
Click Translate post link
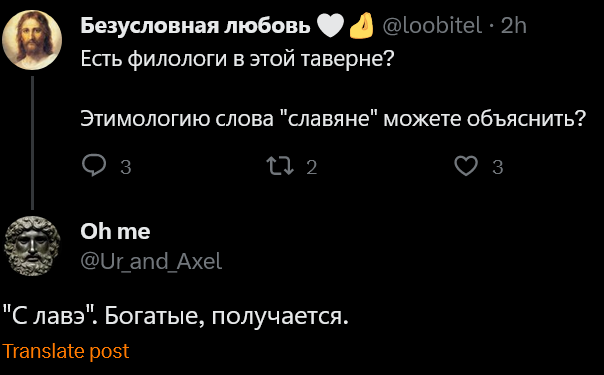click(66, 351)
